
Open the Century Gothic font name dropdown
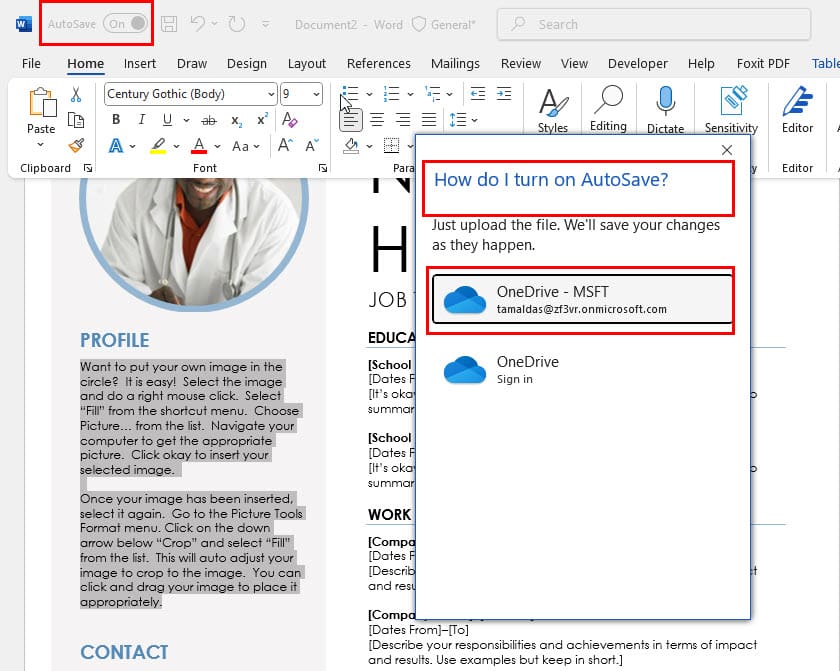click(271, 94)
